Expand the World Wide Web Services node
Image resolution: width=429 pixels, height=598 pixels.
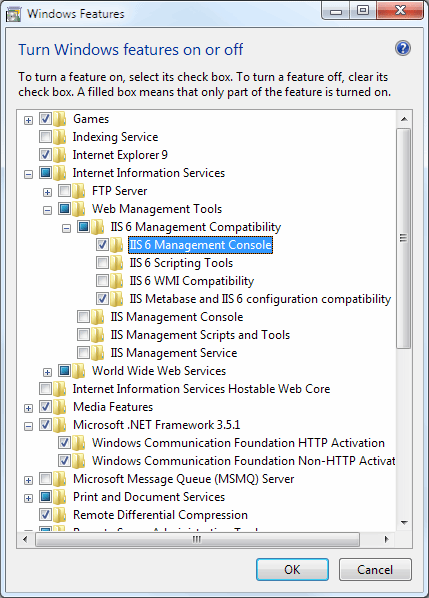(47, 372)
